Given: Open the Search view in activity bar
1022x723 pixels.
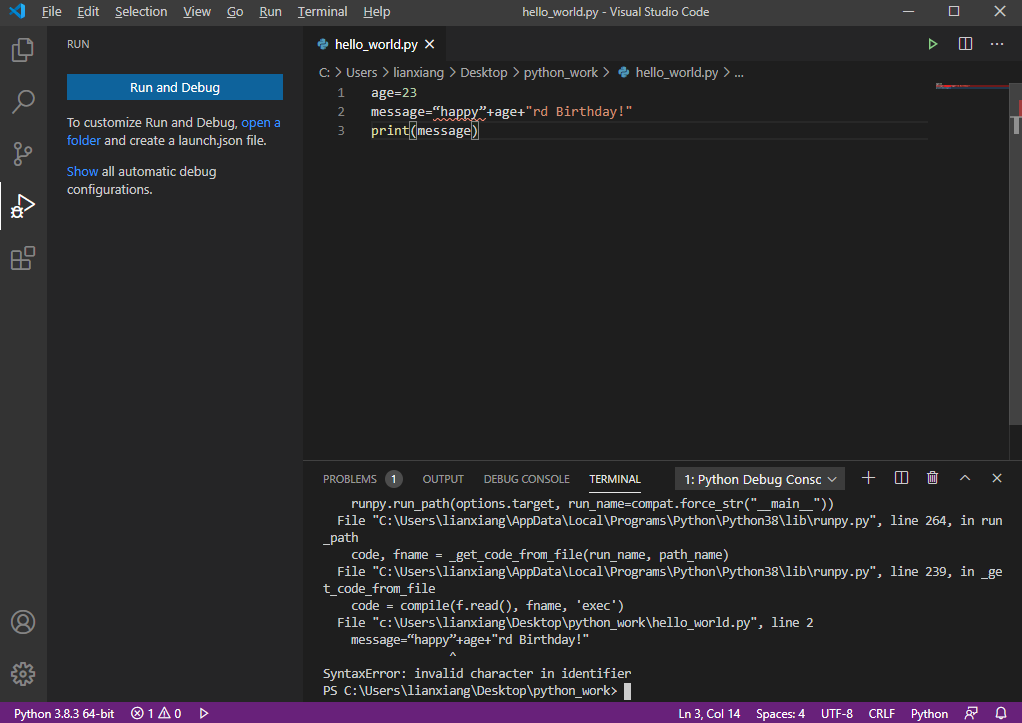Looking at the screenshot, I should 23,102.
